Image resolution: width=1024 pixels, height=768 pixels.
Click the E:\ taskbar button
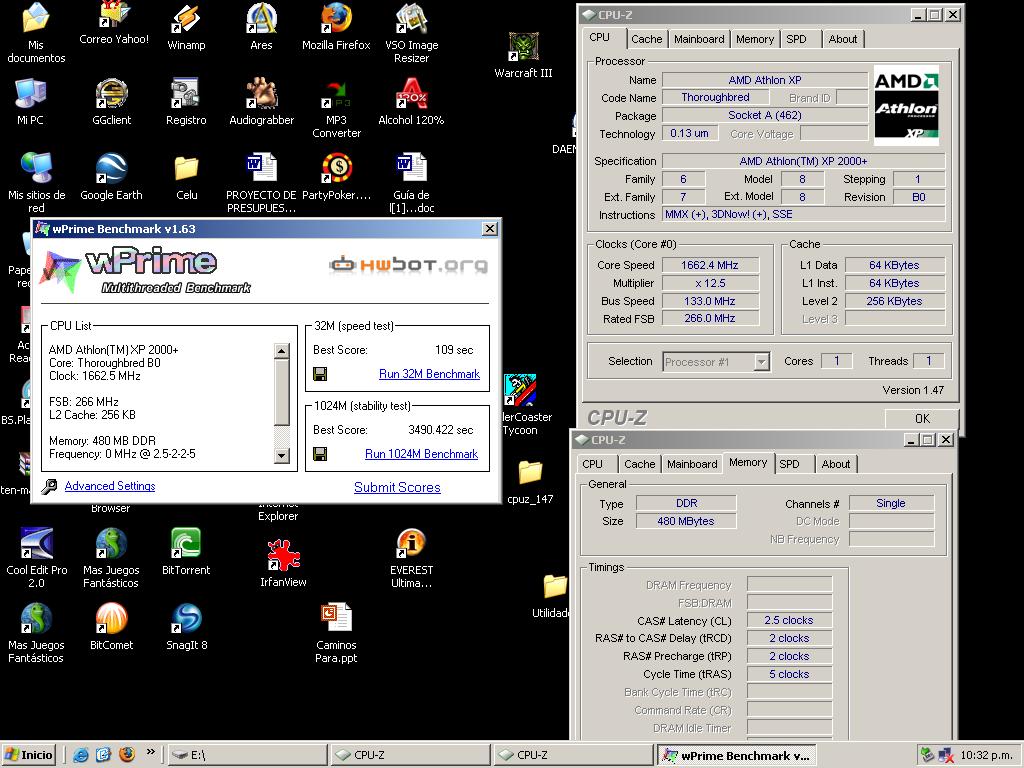pos(248,755)
